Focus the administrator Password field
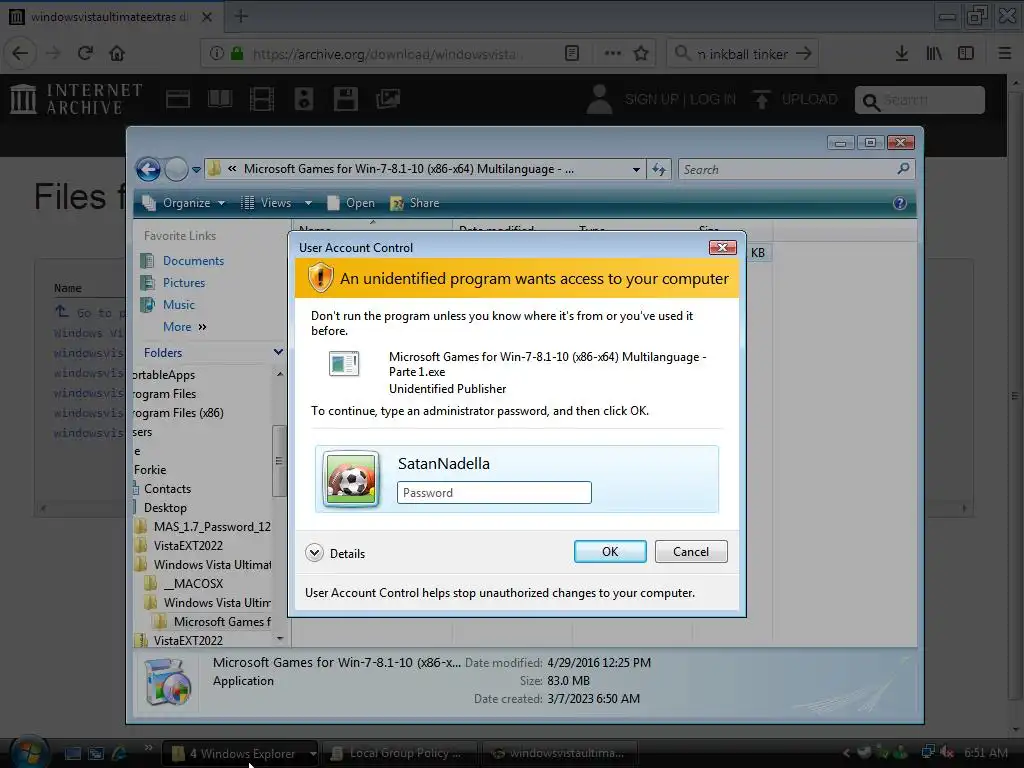1024x768 pixels. point(494,492)
